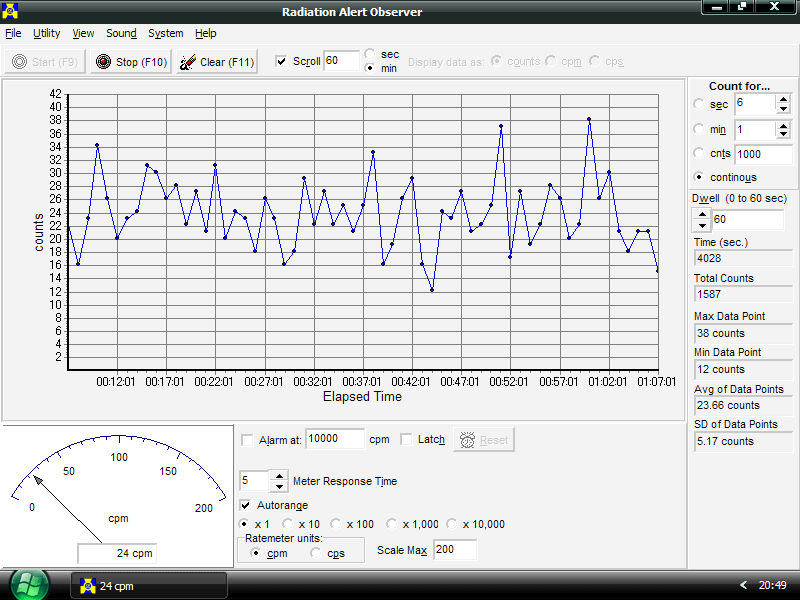This screenshot has width=800, height=600.
Task: Click the Stop (F10) red light icon
Action: pos(104,62)
